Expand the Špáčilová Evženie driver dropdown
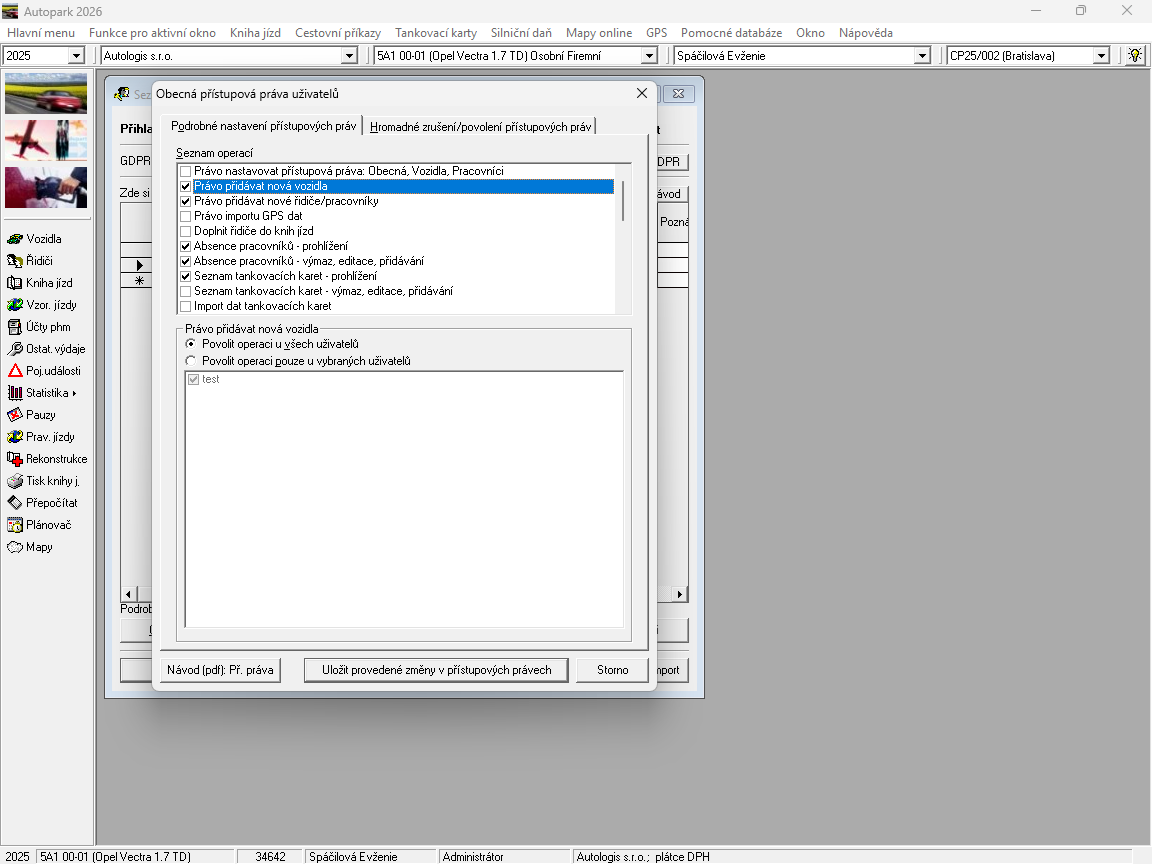Screen dimensions: 1152x864 (x=922, y=56)
